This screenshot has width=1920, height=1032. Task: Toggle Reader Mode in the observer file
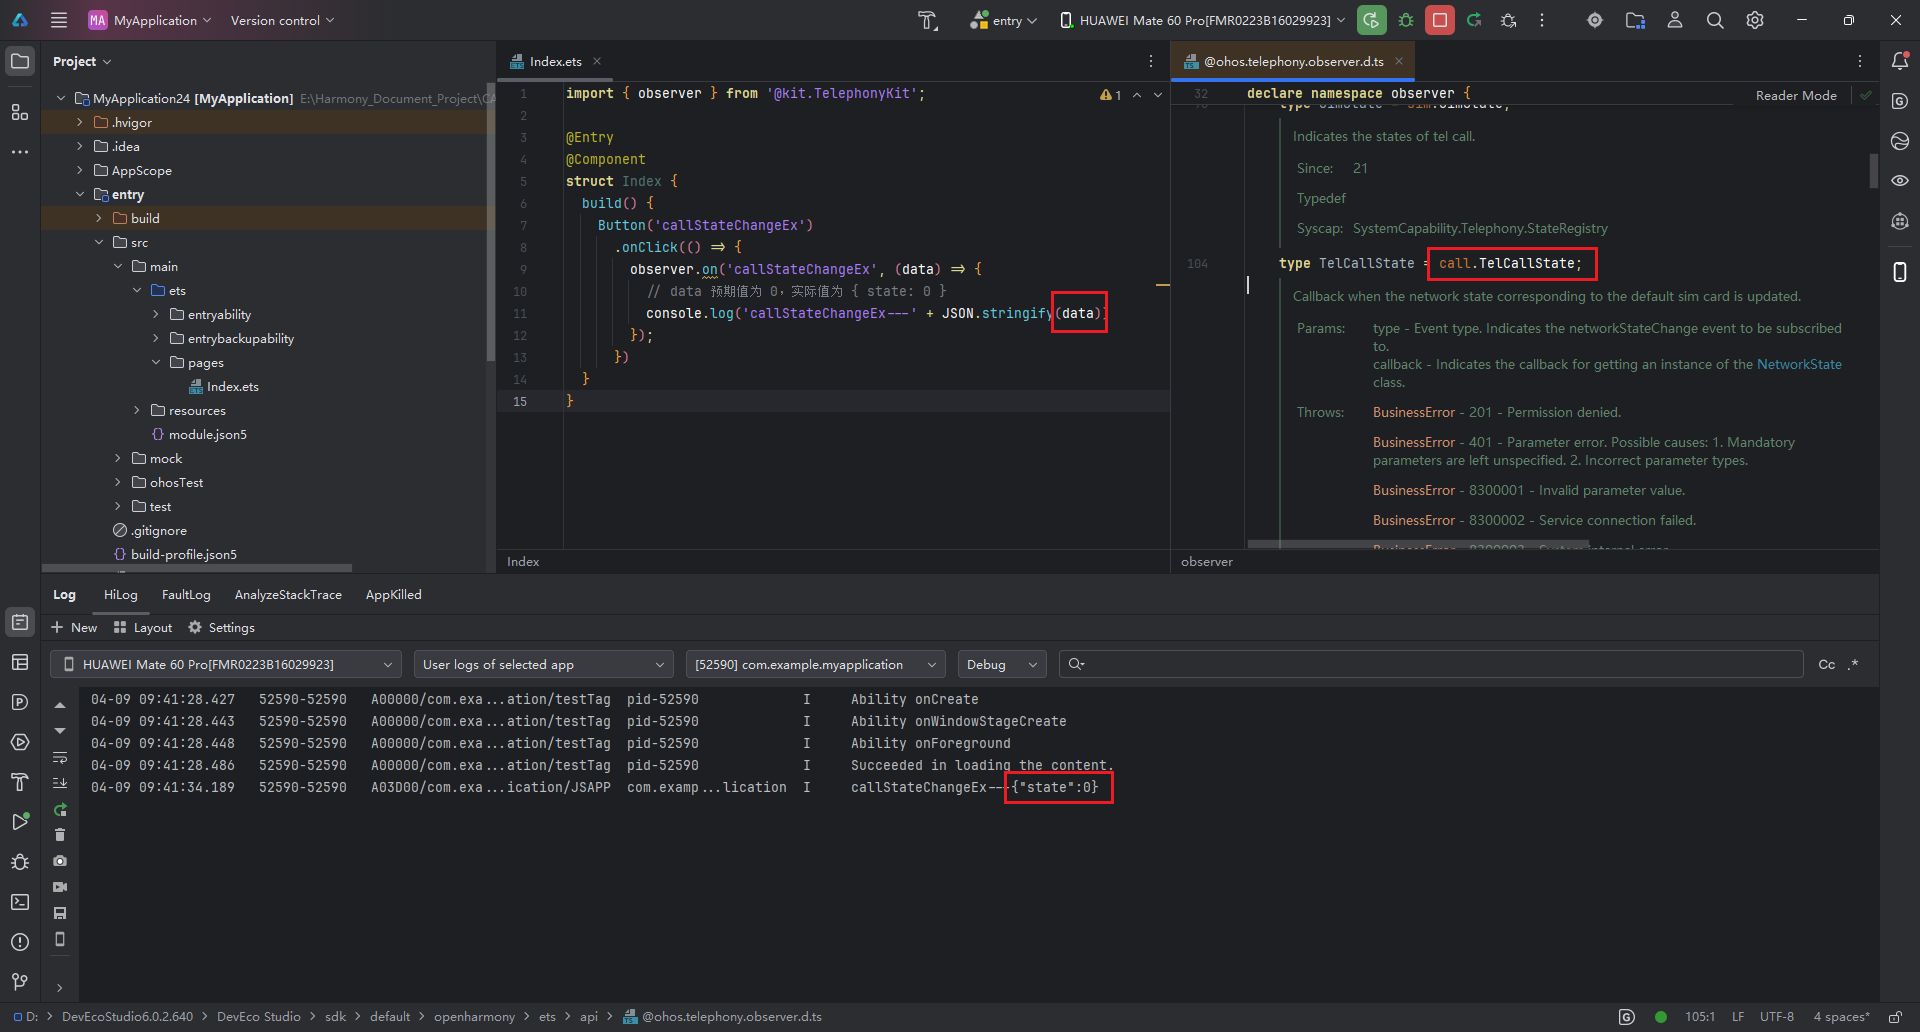pyautogui.click(x=1796, y=96)
